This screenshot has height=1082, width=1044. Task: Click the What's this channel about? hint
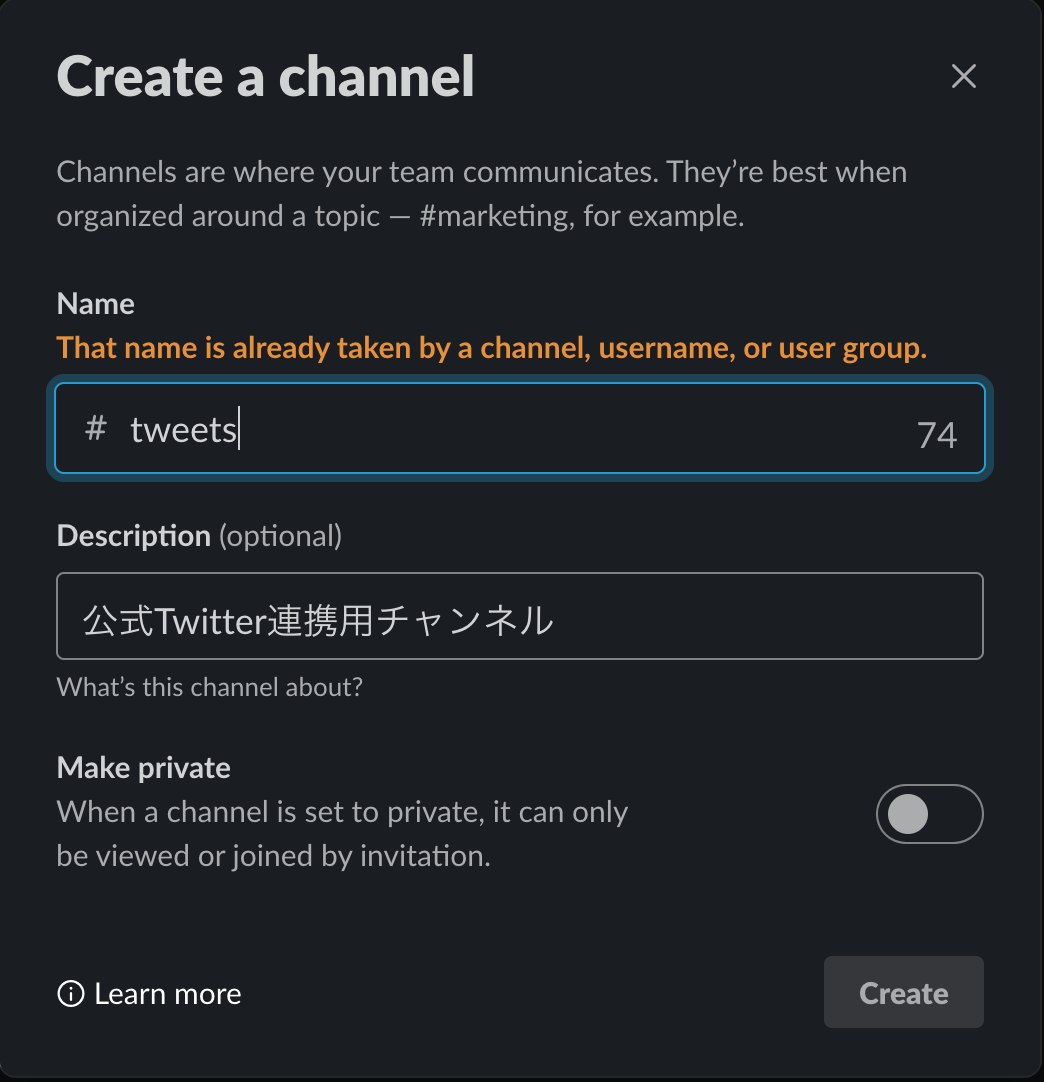tap(209, 688)
